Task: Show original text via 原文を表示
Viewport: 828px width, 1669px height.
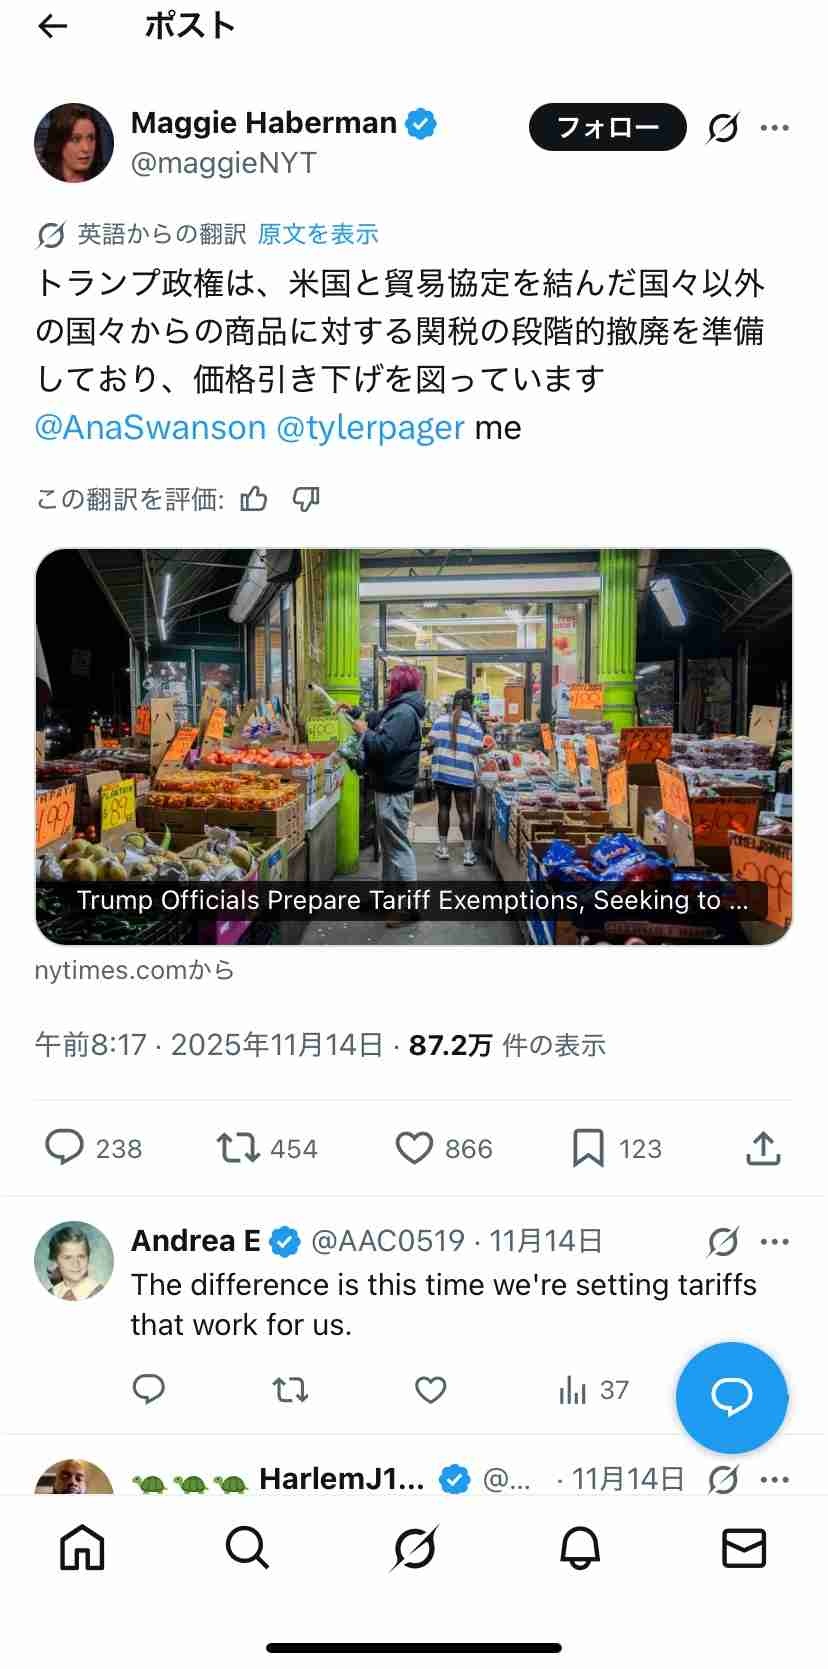Action: click(318, 234)
